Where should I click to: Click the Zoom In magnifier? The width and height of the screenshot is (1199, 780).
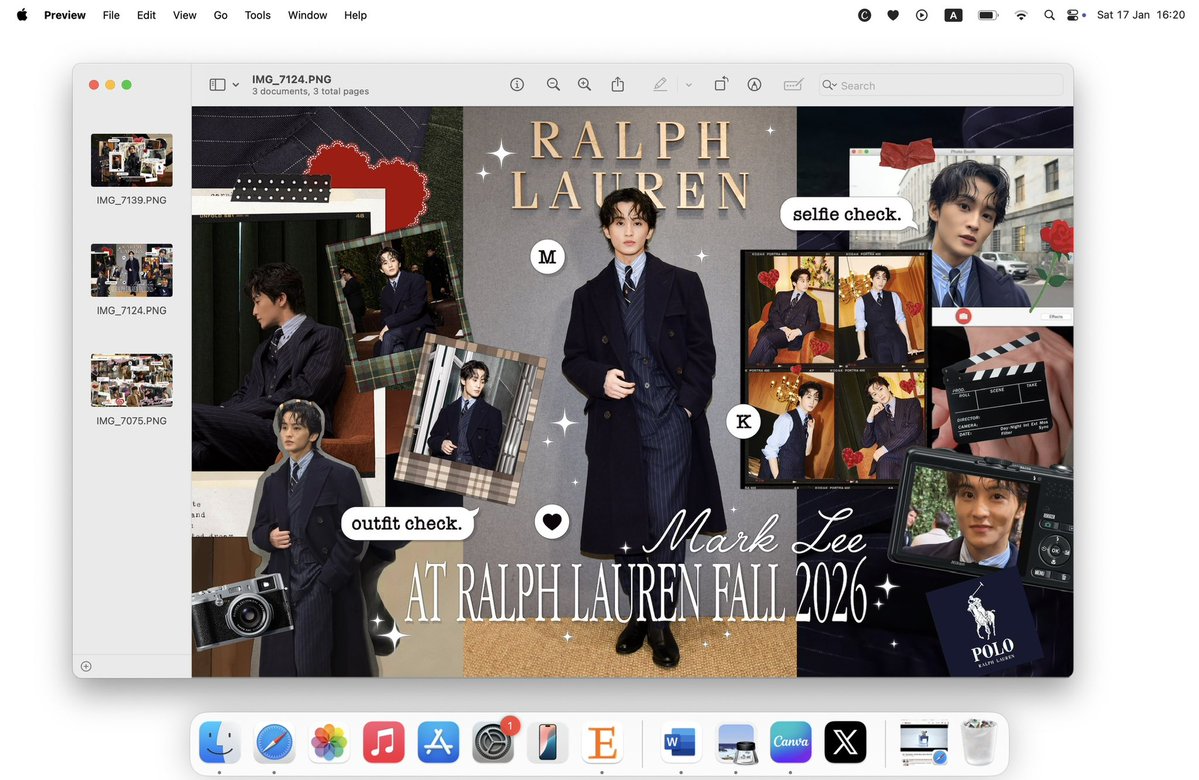click(x=584, y=85)
